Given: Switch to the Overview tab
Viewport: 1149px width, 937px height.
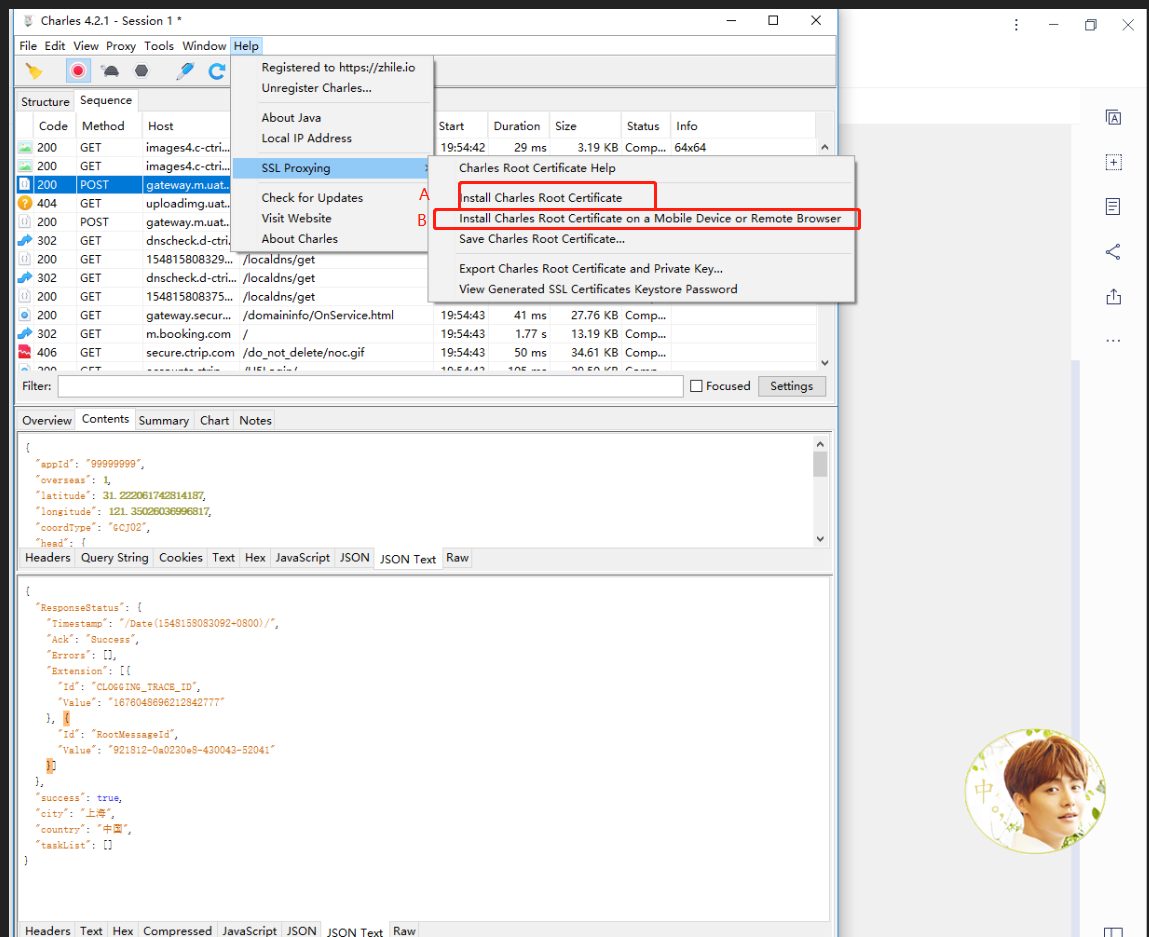Looking at the screenshot, I should click(47, 421).
